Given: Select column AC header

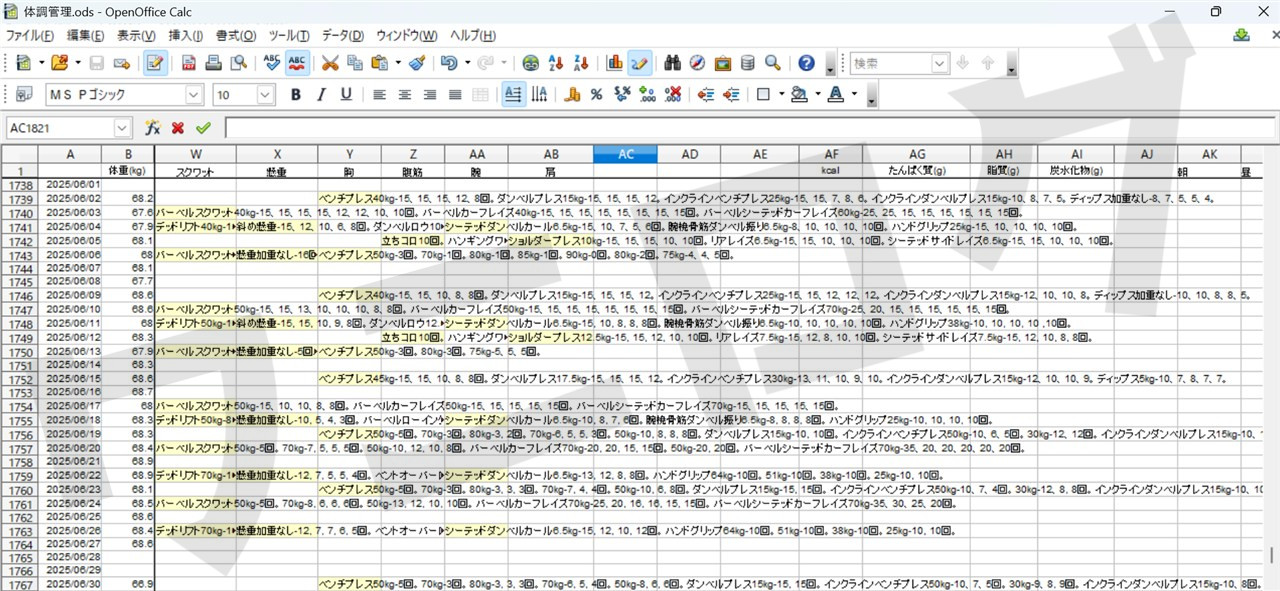Looking at the screenshot, I should pos(625,154).
